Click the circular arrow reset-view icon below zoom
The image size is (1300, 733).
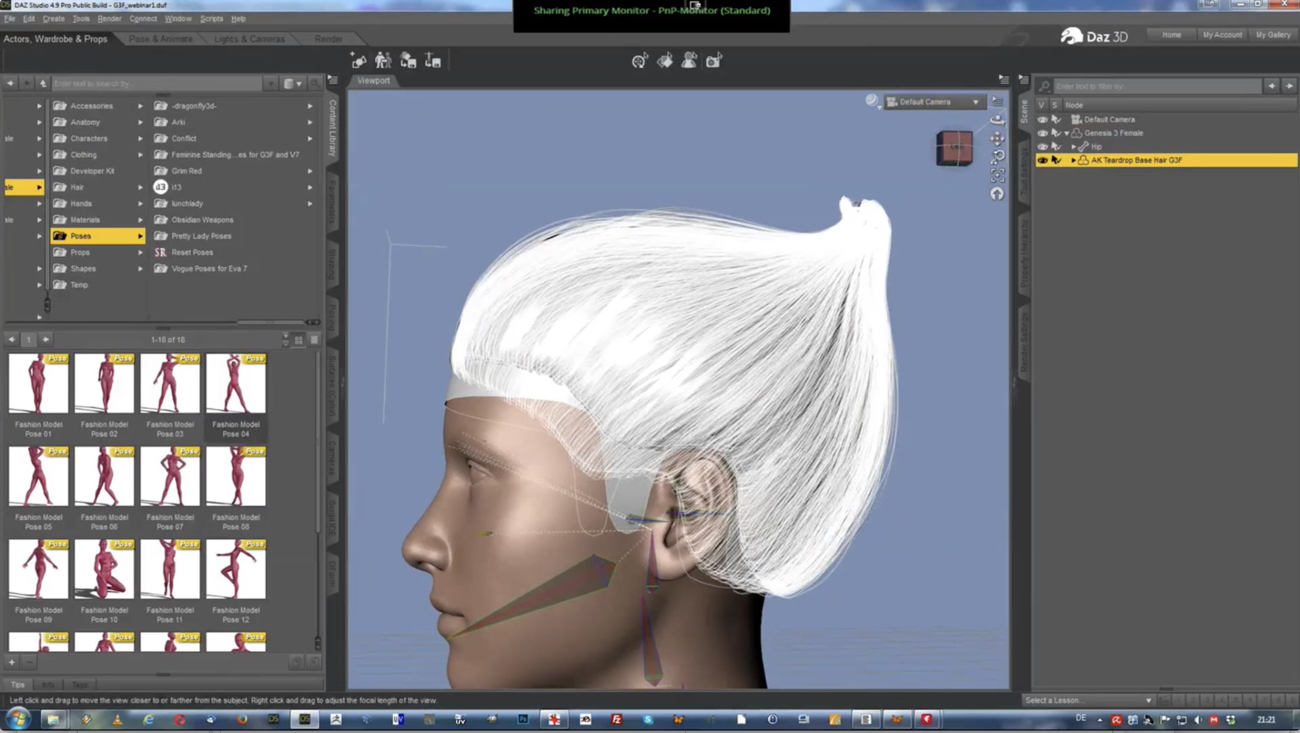(x=996, y=191)
